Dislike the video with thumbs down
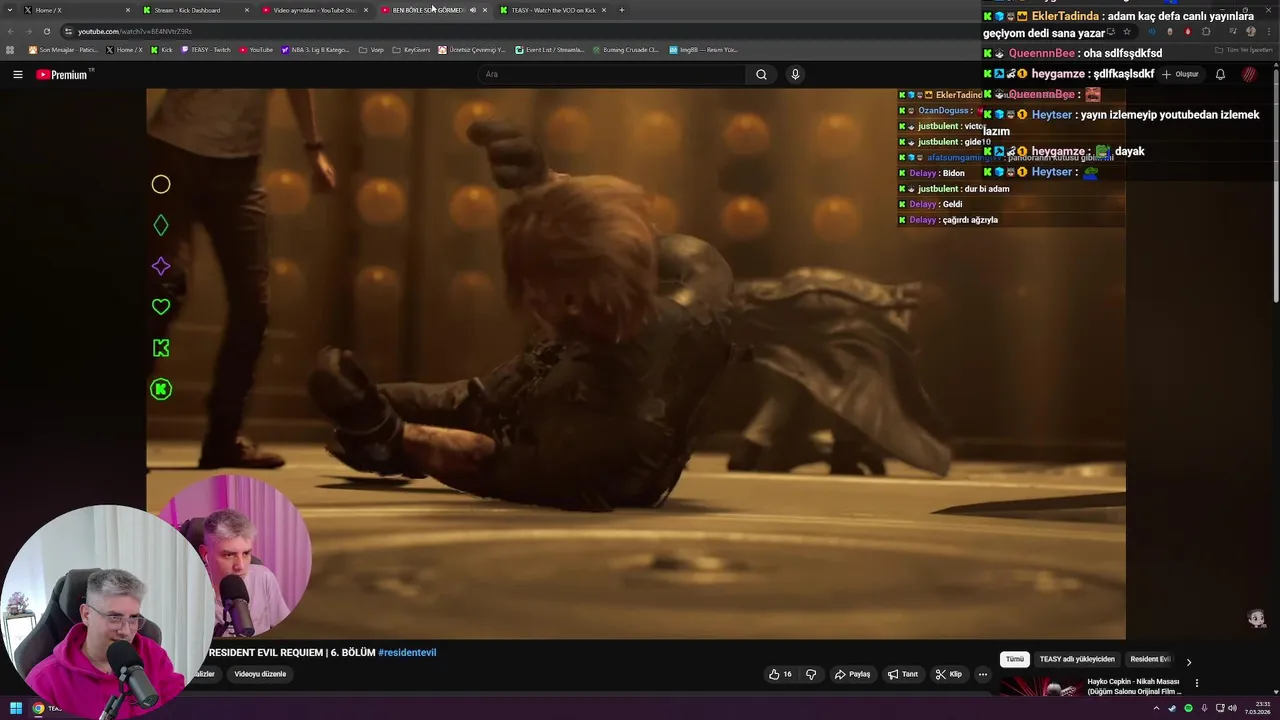The width and height of the screenshot is (1280, 720). tap(811, 674)
